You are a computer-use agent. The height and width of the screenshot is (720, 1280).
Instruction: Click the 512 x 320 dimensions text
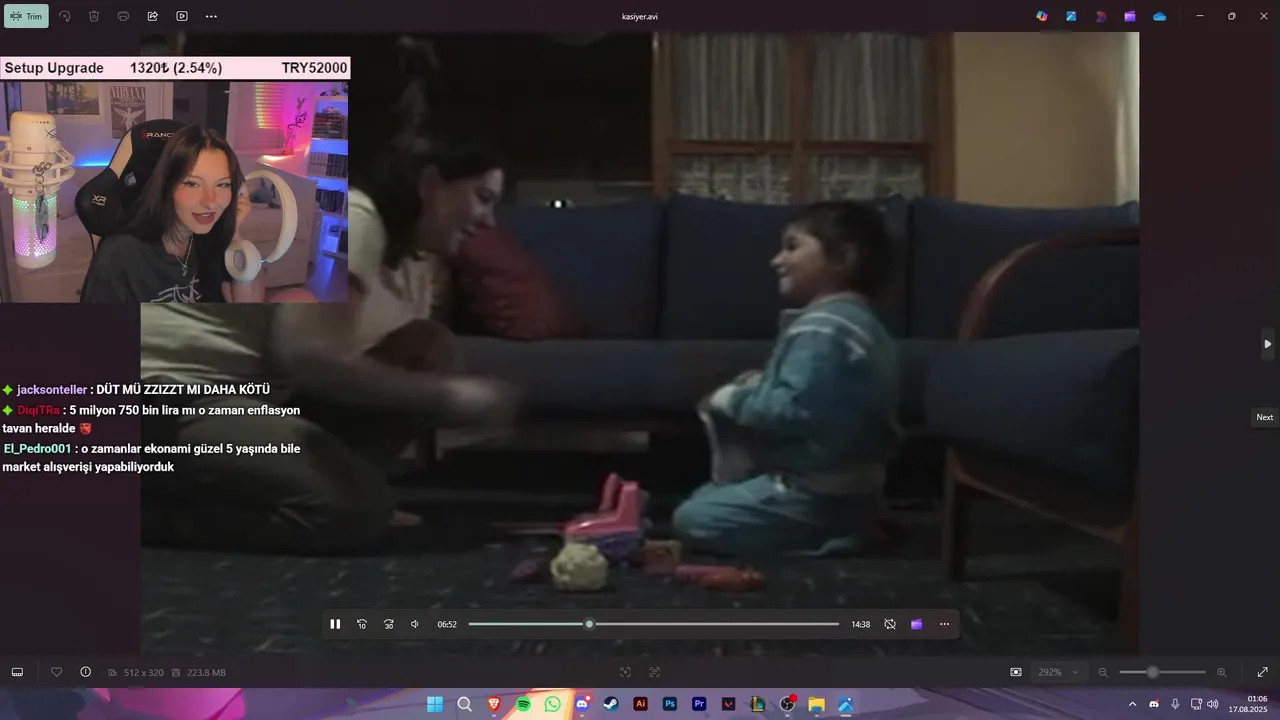(x=143, y=673)
